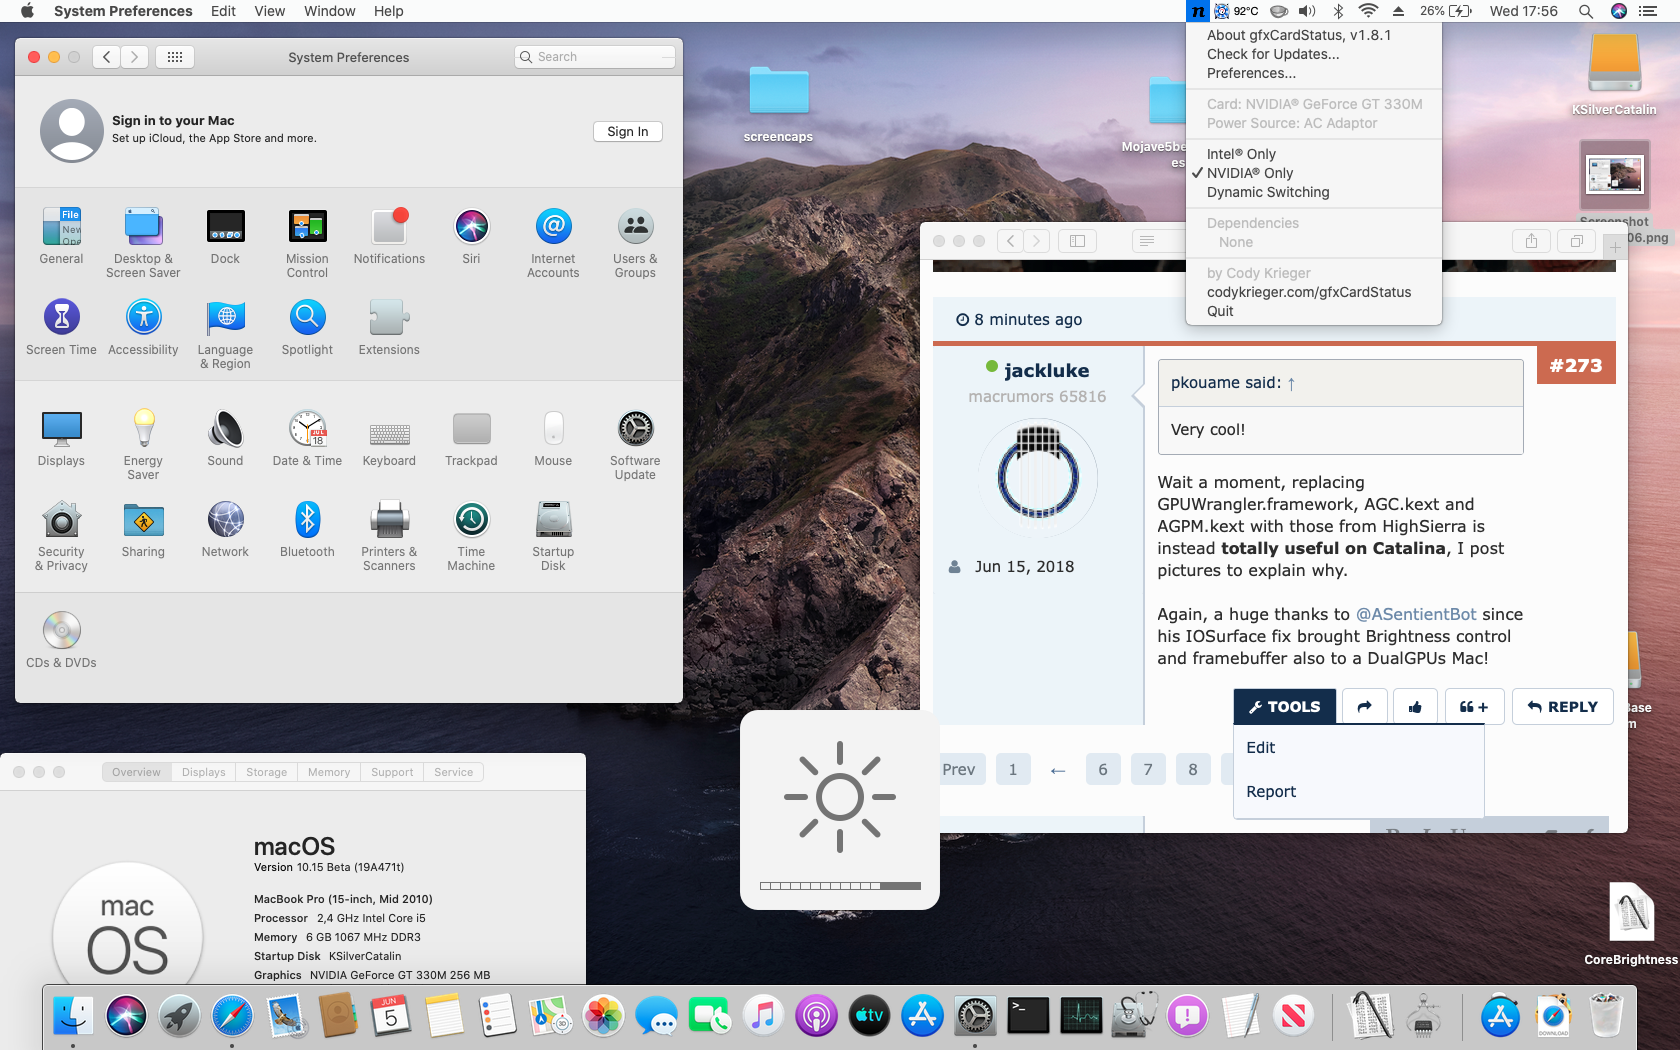The width and height of the screenshot is (1680, 1050).
Task: Show all preferences grid button
Action: [175, 57]
